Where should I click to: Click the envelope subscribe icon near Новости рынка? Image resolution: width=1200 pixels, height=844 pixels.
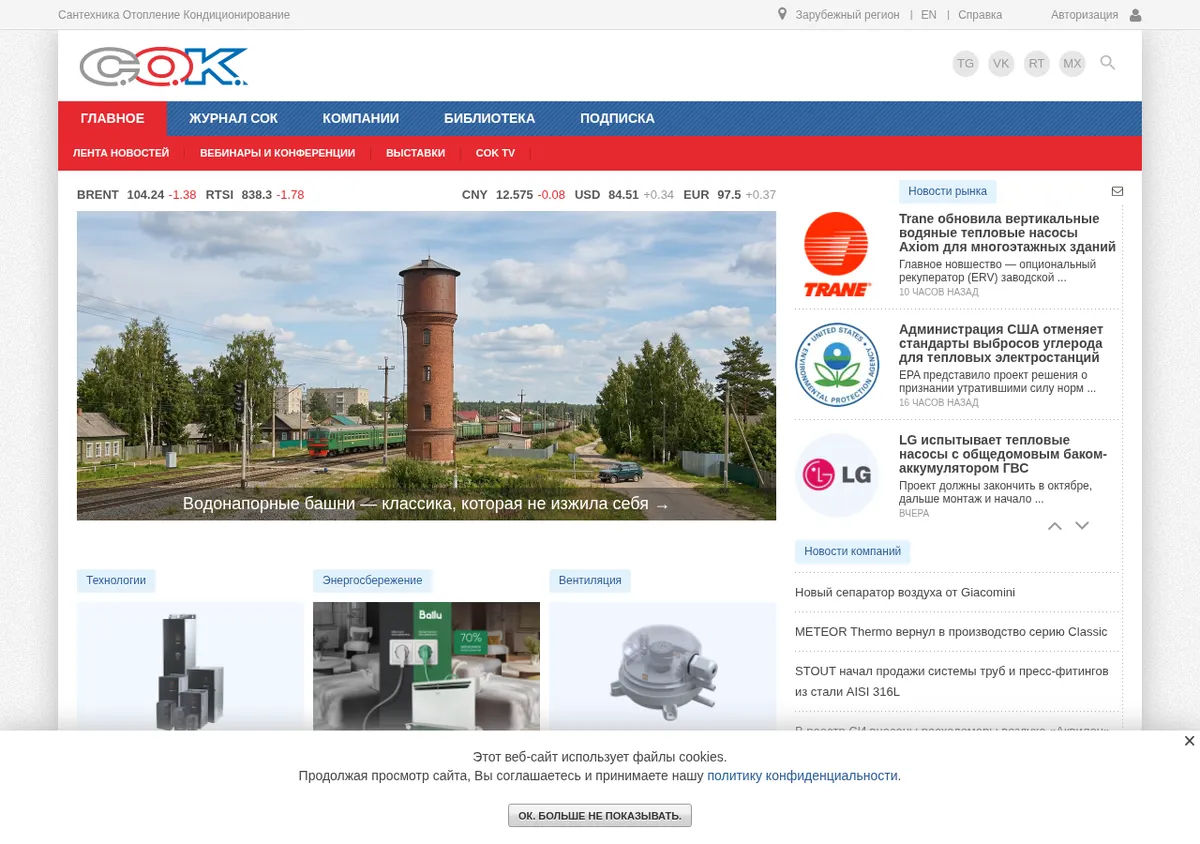pyautogui.click(x=1117, y=191)
